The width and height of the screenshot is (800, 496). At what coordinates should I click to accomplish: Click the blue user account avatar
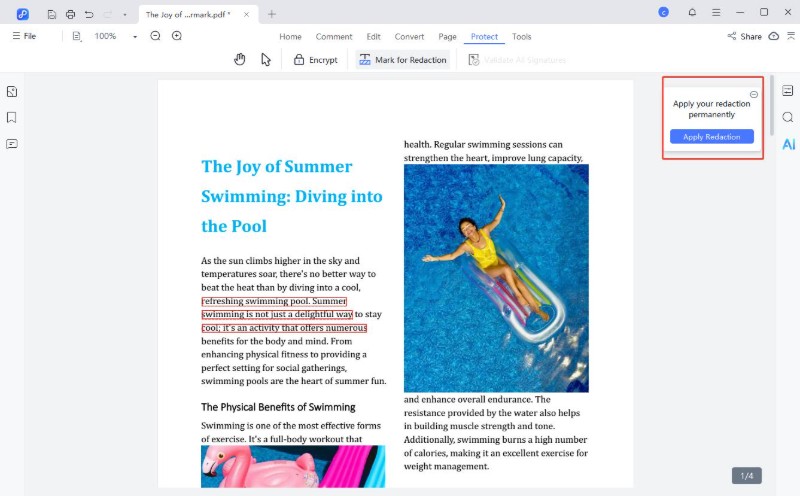pyautogui.click(x=663, y=12)
